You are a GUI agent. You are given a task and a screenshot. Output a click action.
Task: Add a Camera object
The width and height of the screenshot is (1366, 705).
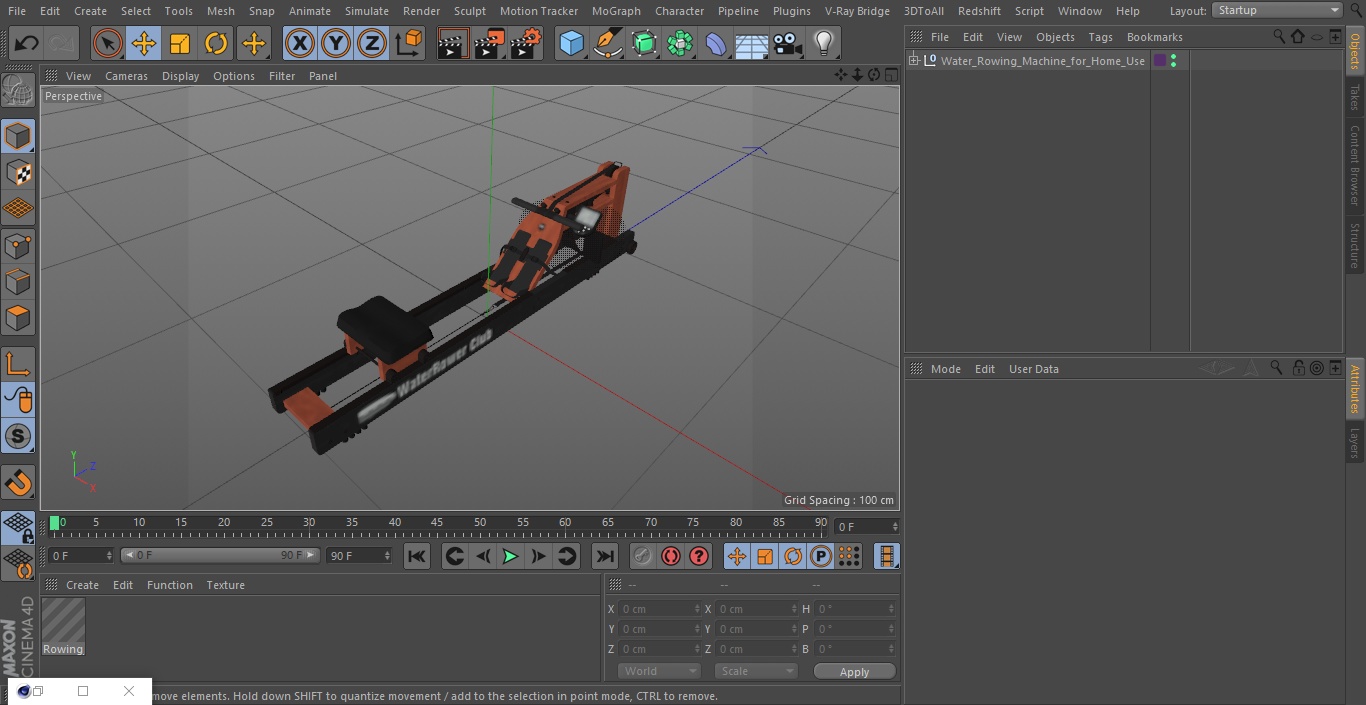pos(788,43)
